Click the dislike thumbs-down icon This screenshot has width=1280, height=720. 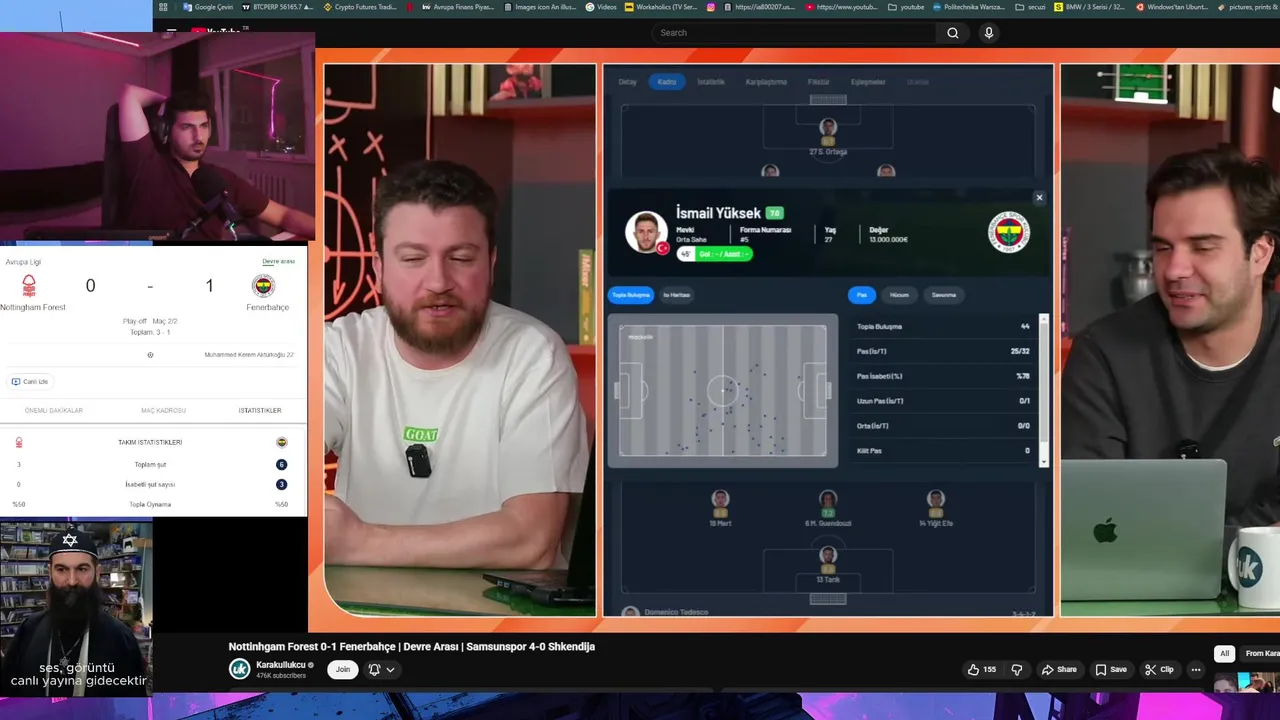(1017, 669)
